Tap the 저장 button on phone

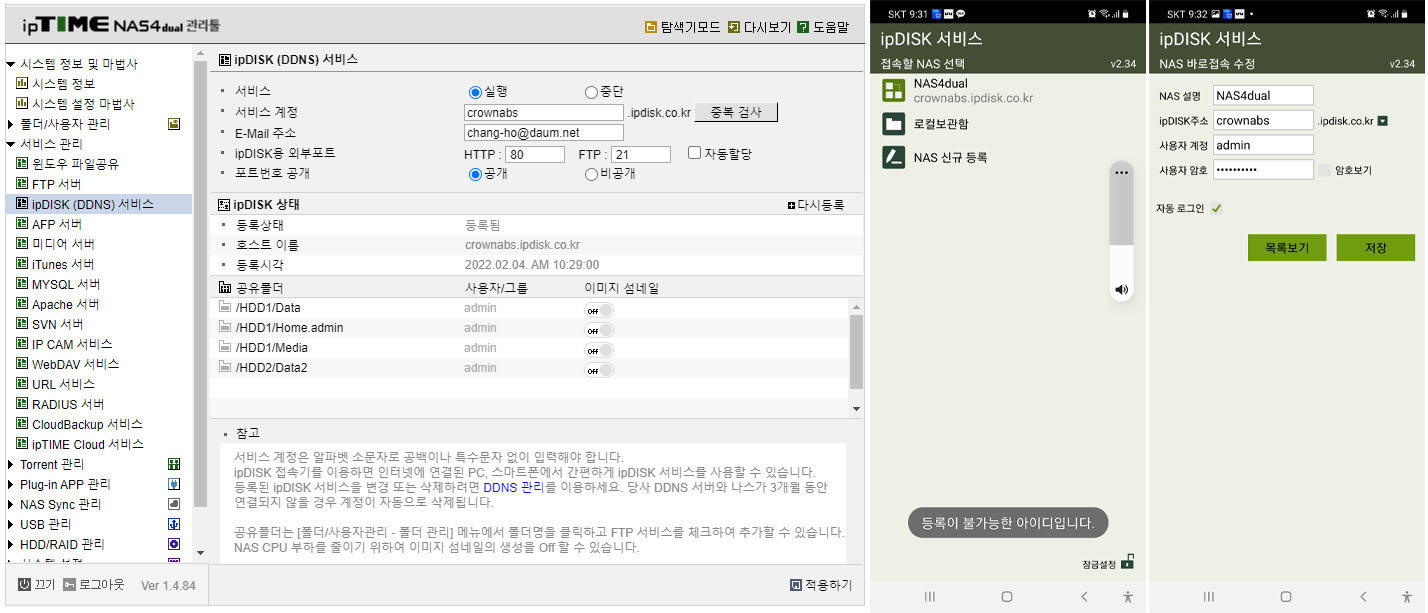(x=1375, y=248)
